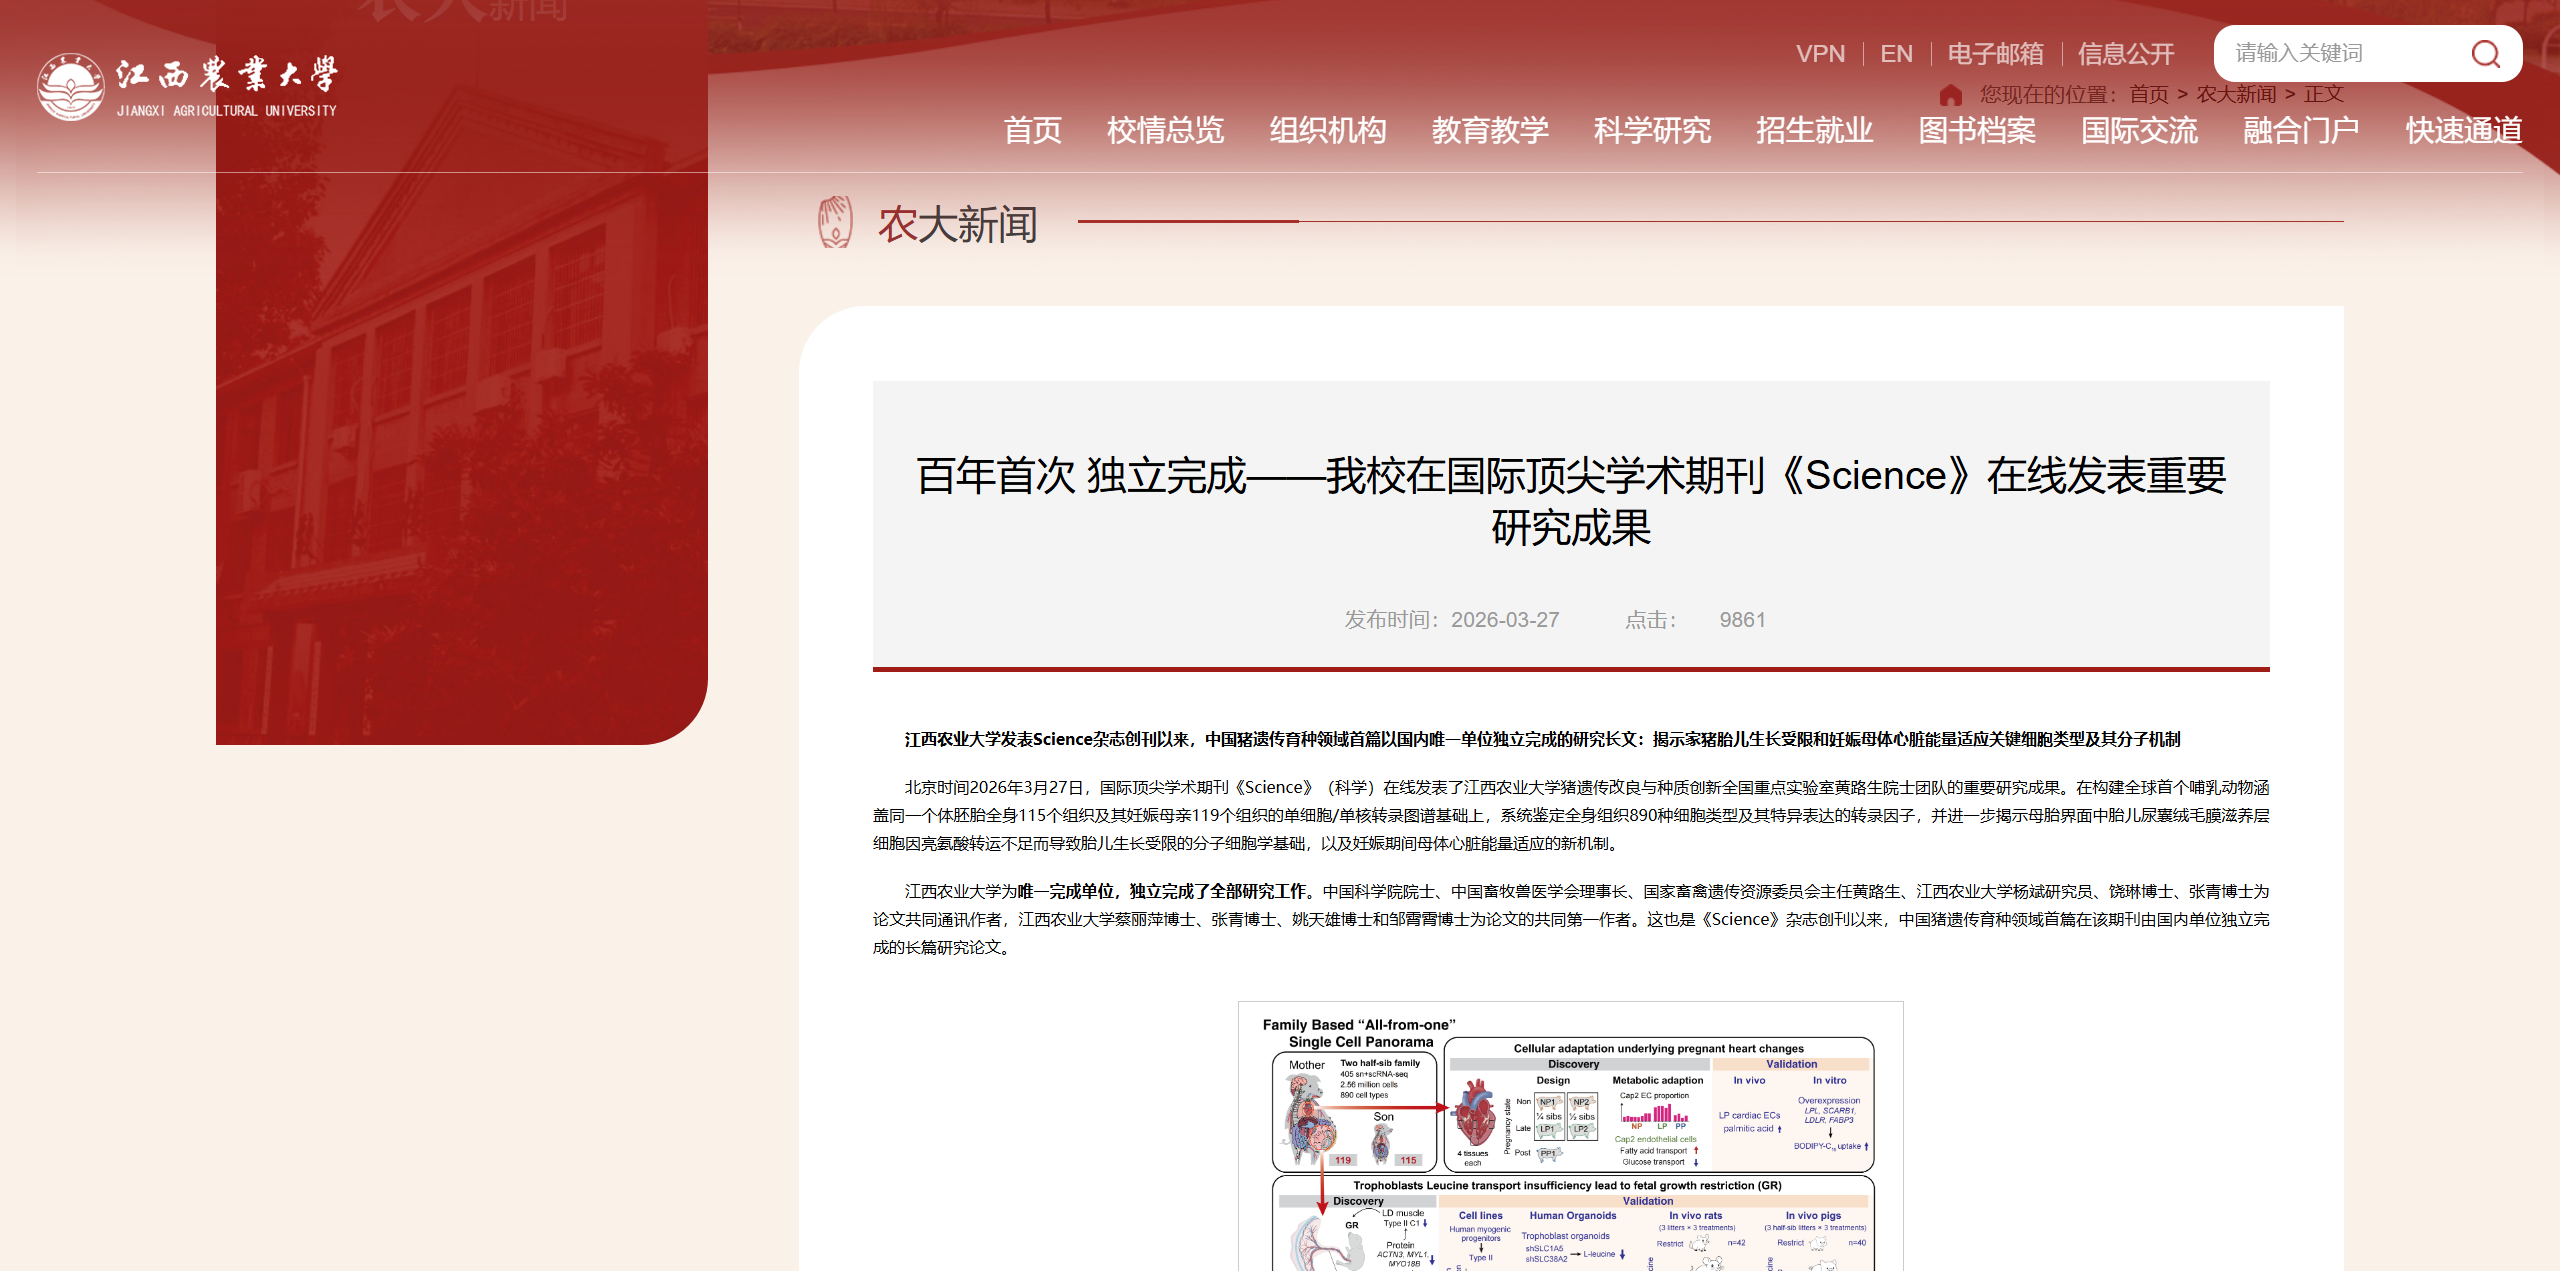Open the 校情总览 menu

[1165, 130]
